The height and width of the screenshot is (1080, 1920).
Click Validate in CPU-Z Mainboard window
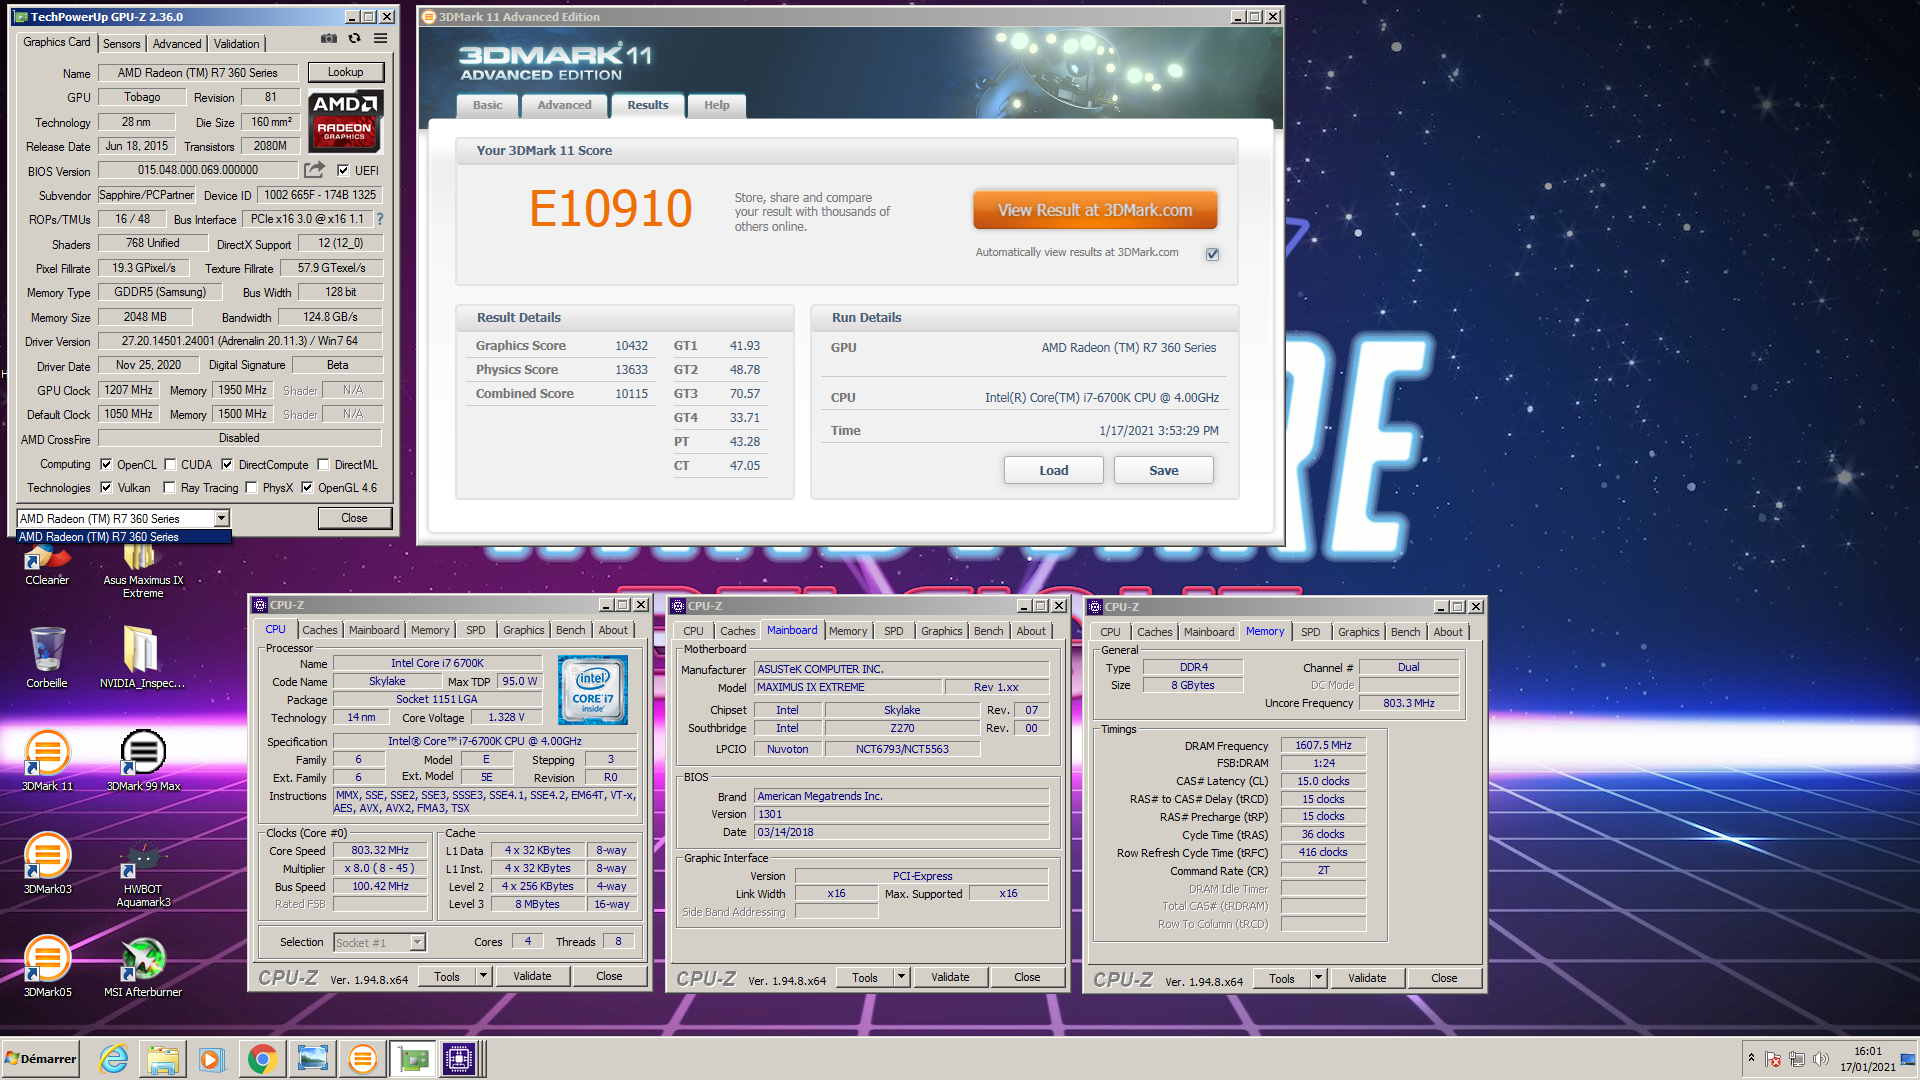pos(950,977)
